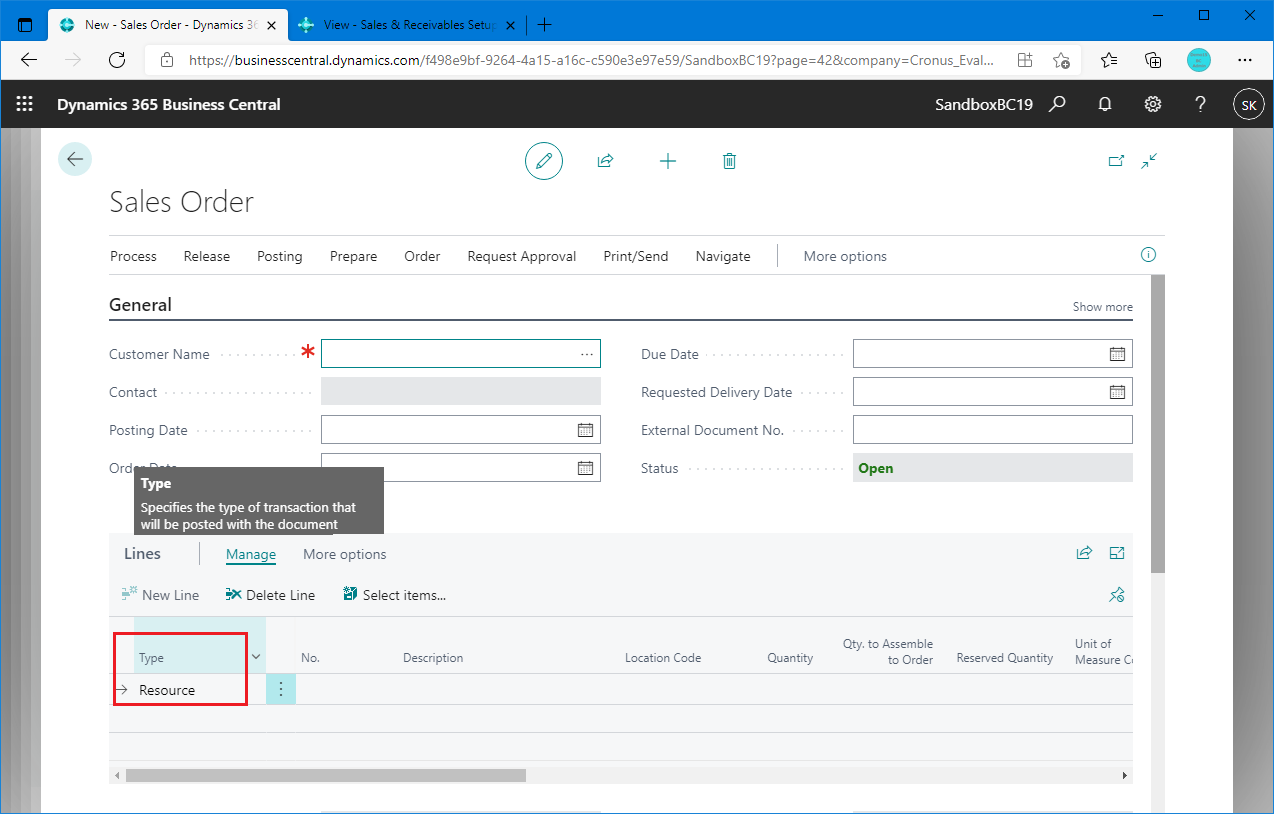Share the sales order using the share icon
Image resolution: width=1274 pixels, height=814 pixels.
[605, 161]
